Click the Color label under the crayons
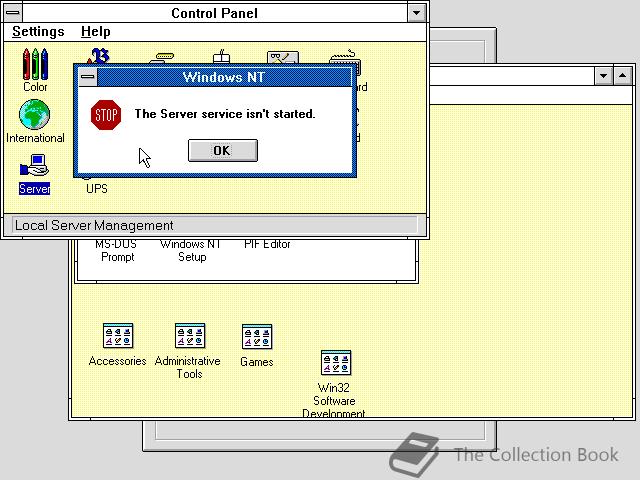Screen dimensions: 640x480 pos(35,87)
